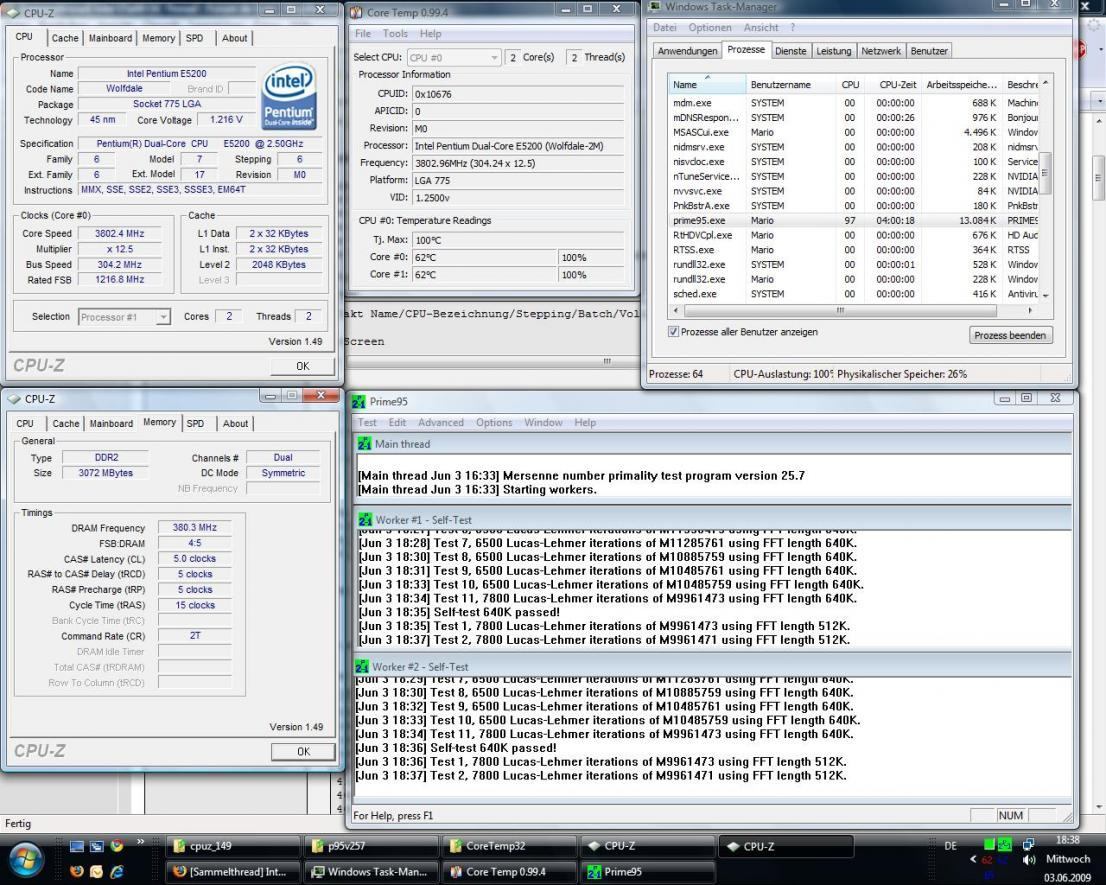This screenshot has height=885, width=1106.
Task: Sort processes by the CPU-Zeit column header
Action: coord(897,86)
